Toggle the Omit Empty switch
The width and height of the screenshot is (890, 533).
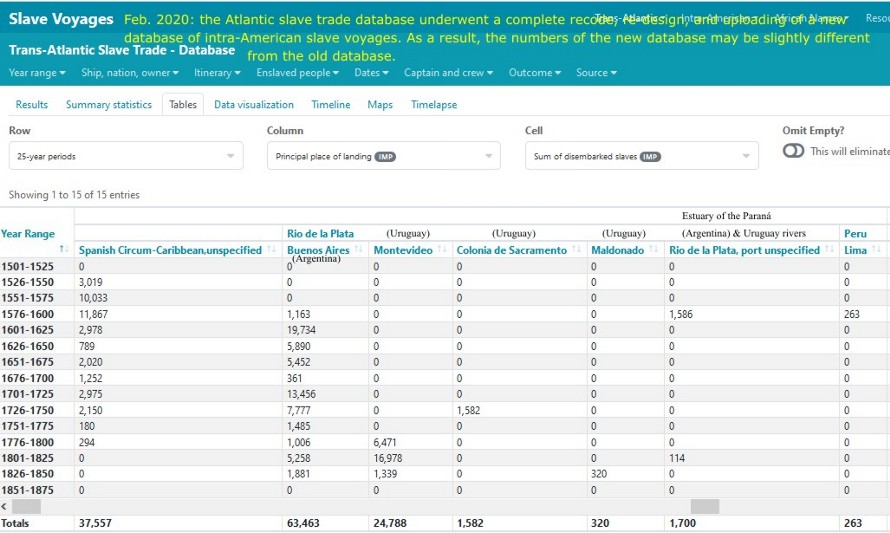click(794, 151)
